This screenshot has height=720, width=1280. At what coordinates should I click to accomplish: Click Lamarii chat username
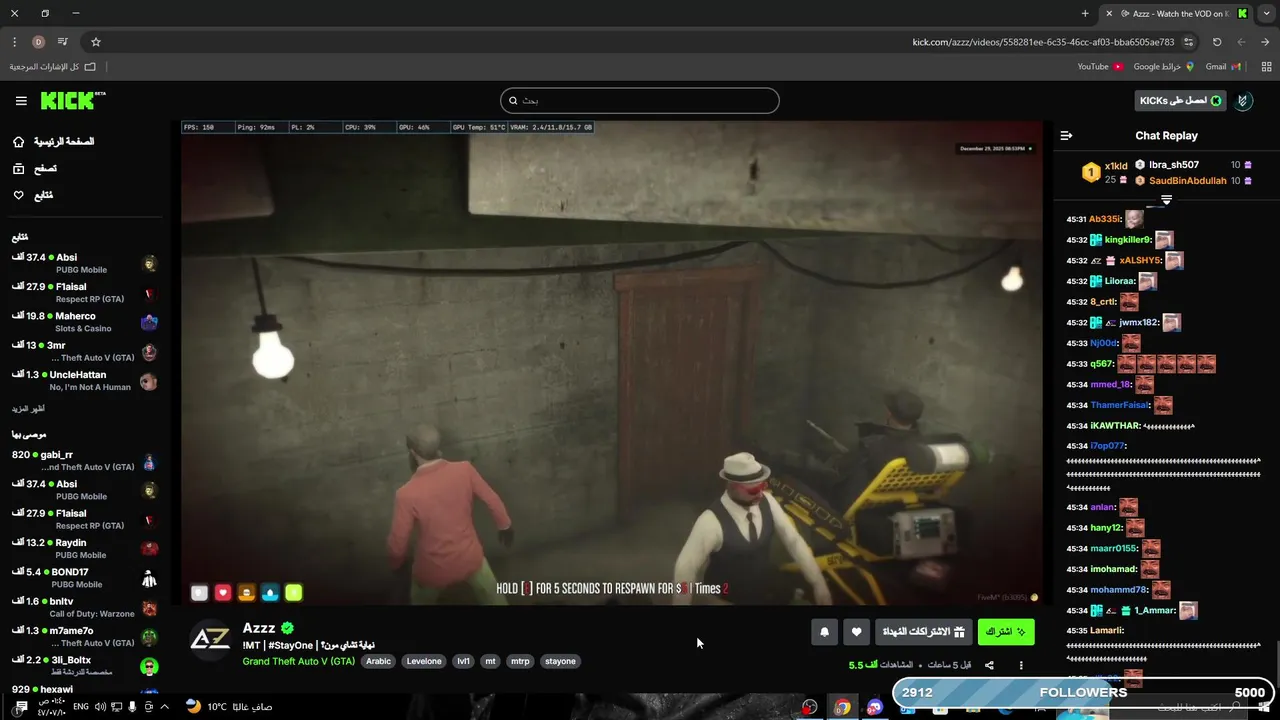[x=1107, y=631]
